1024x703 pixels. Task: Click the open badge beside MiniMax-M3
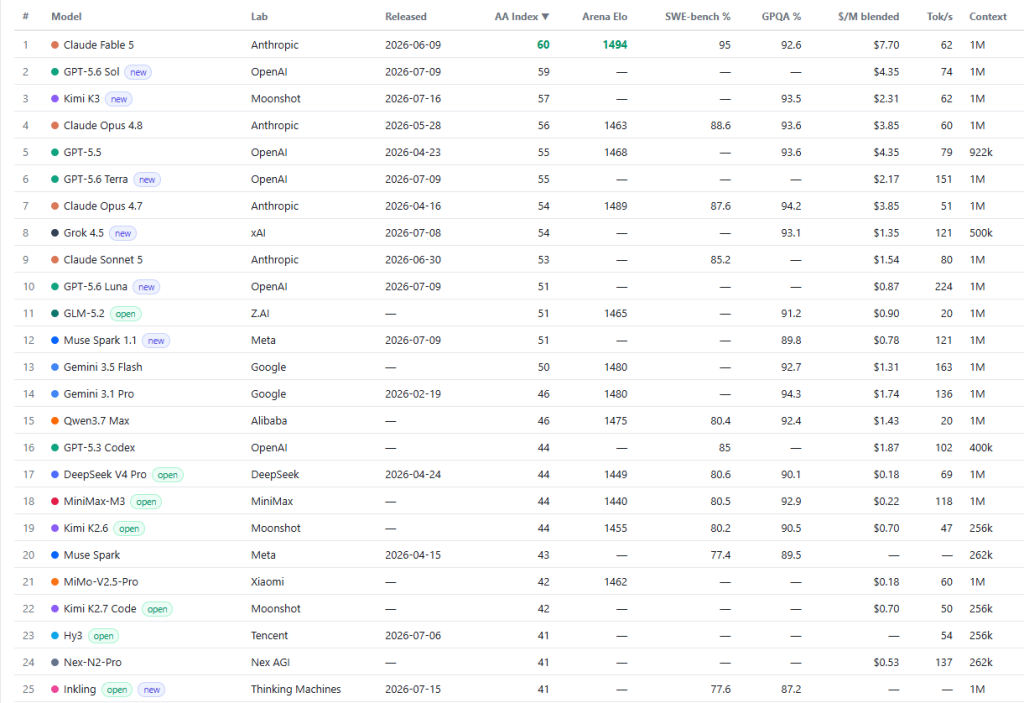pyautogui.click(x=146, y=502)
